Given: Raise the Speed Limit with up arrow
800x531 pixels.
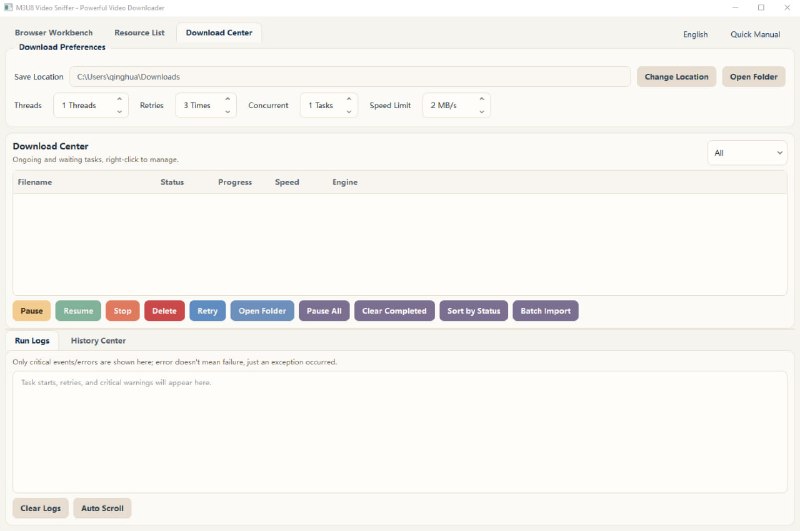Looking at the screenshot, I should coord(482,99).
